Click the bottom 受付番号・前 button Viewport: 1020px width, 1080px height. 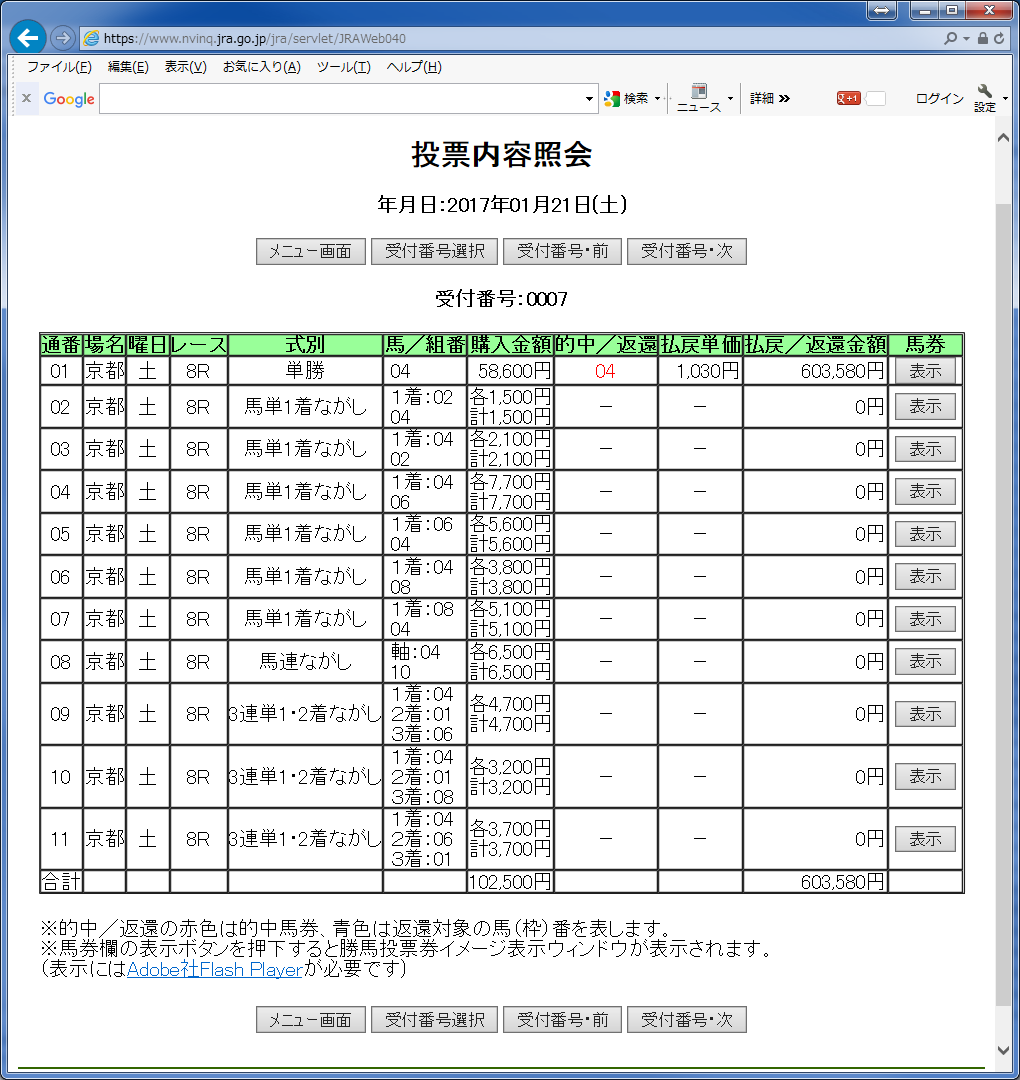coord(563,1019)
